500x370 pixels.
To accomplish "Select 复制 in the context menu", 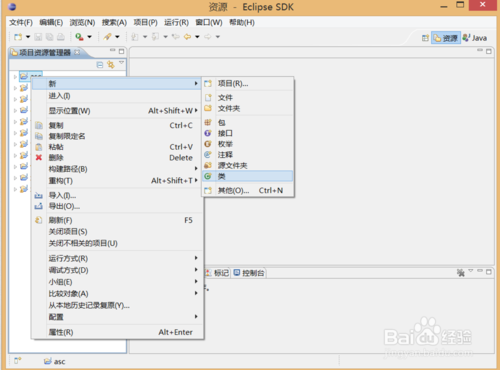I will pyautogui.click(x=117, y=125).
